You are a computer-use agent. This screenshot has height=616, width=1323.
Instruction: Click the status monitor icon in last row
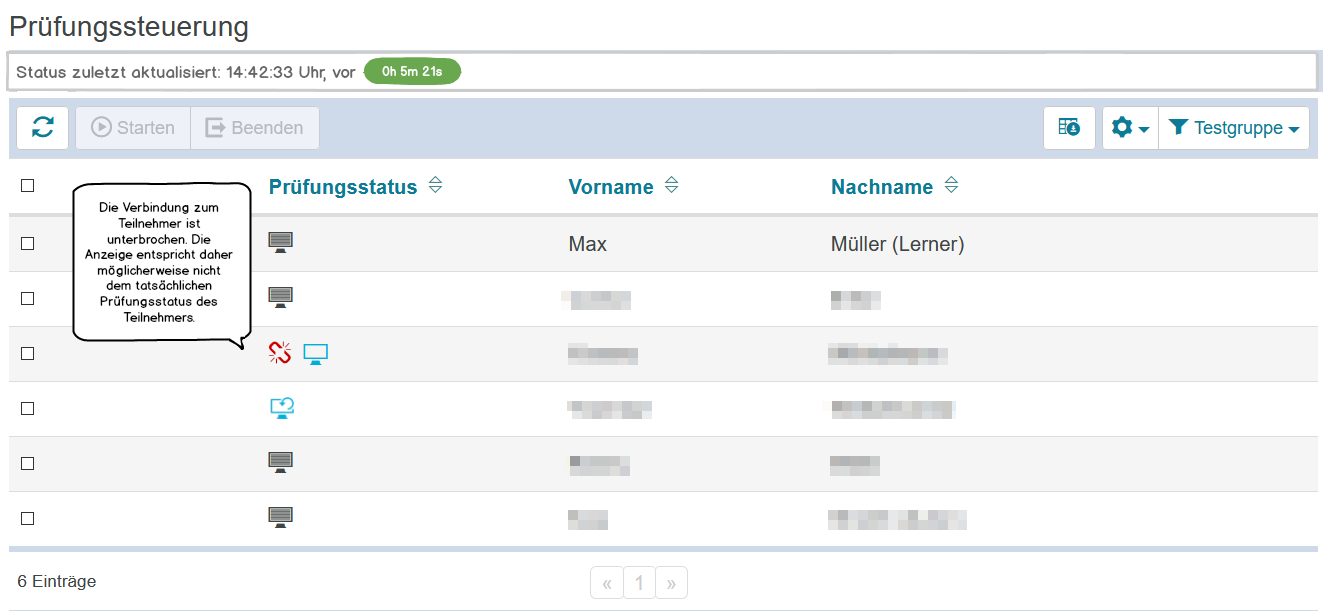point(281,518)
